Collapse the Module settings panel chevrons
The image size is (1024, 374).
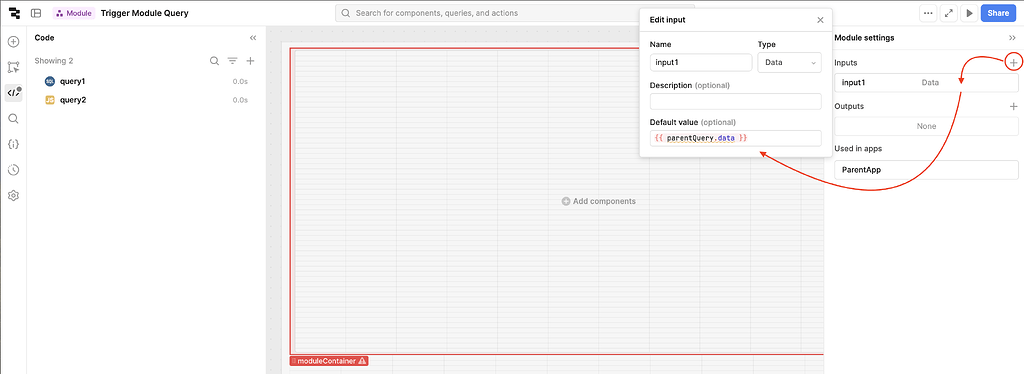[x=1012, y=38]
